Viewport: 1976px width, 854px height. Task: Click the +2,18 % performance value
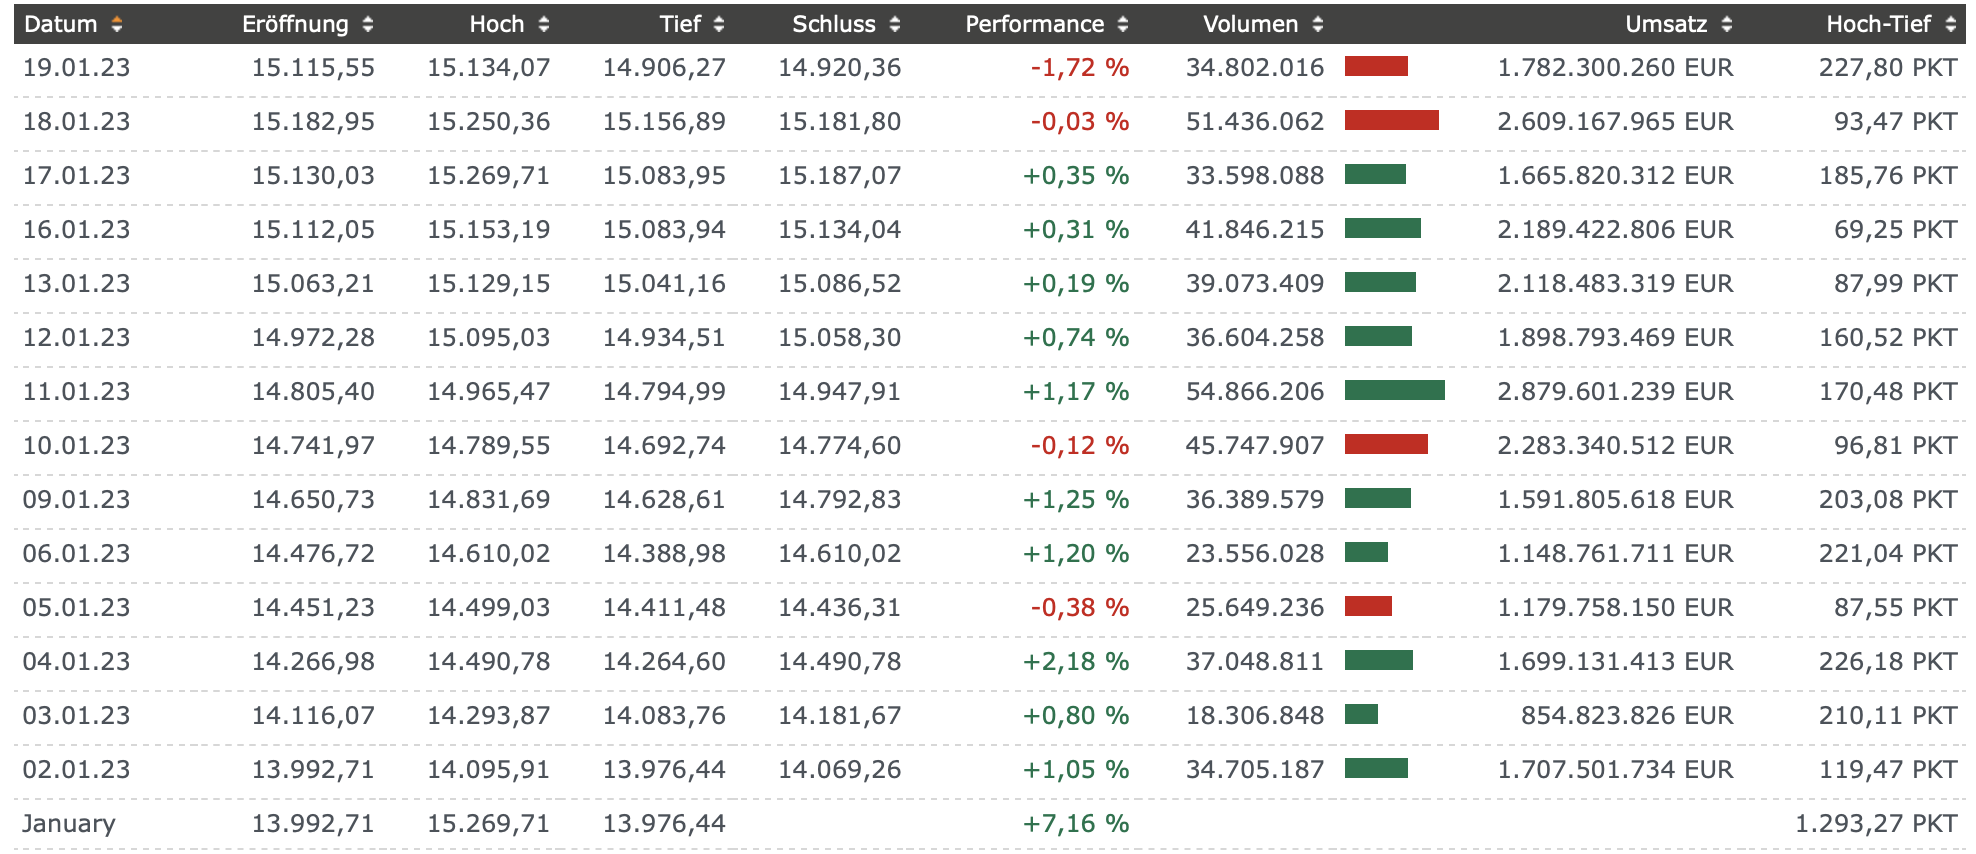click(x=1075, y=662)
